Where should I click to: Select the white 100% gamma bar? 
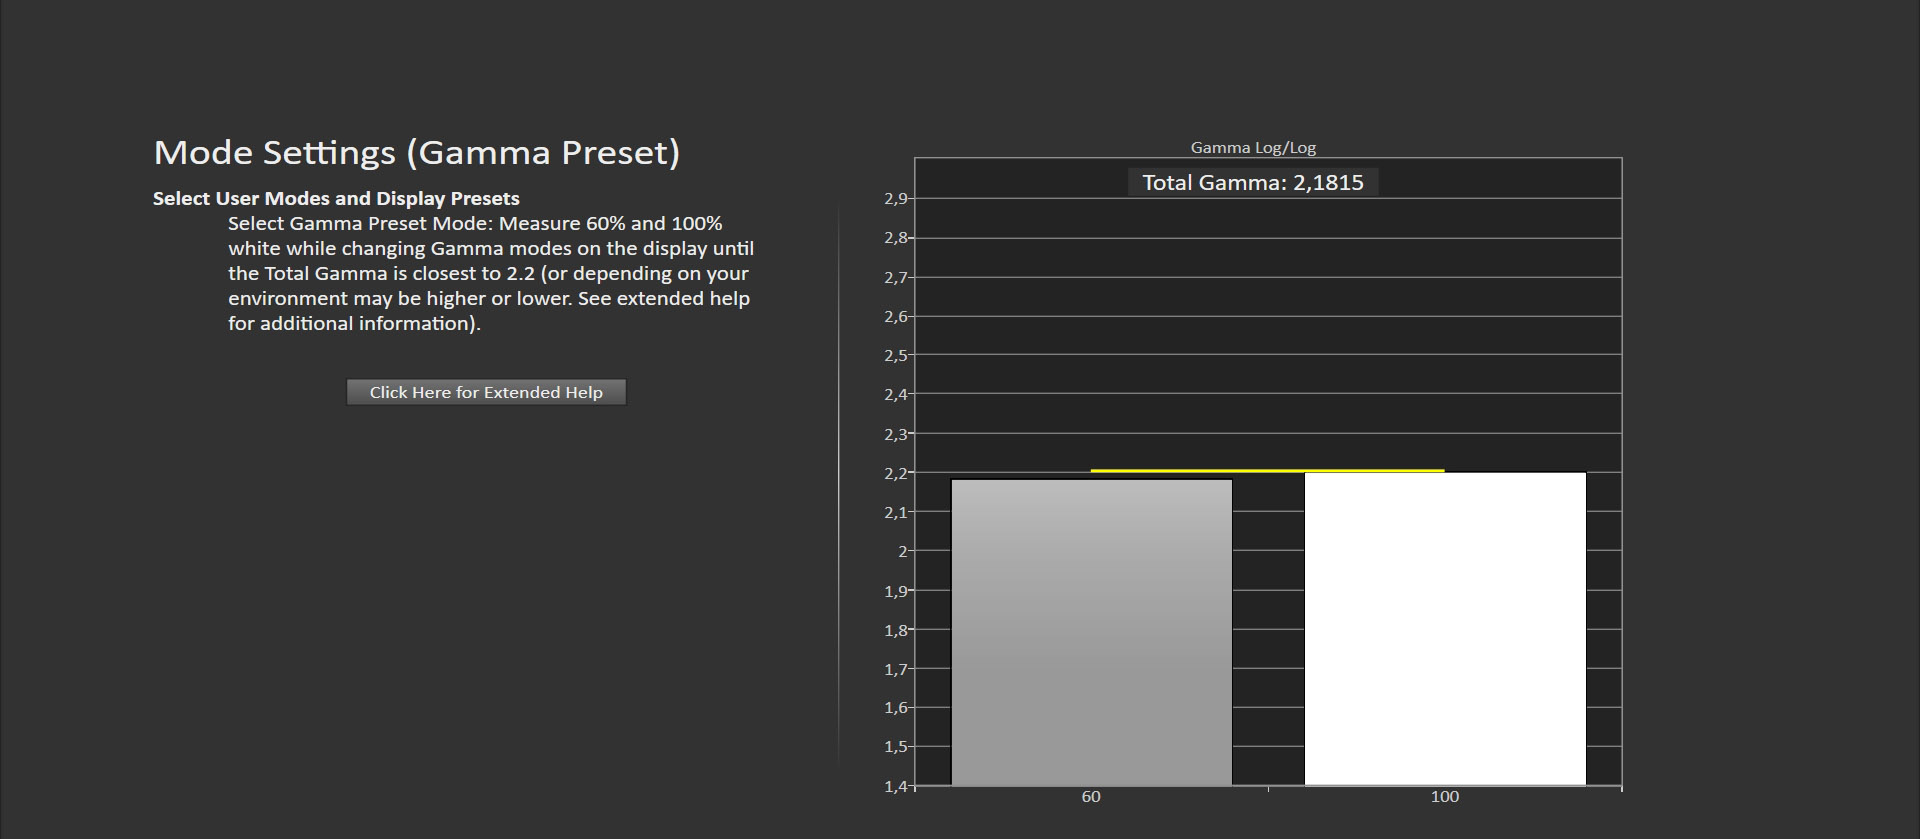click(1444, 628)
